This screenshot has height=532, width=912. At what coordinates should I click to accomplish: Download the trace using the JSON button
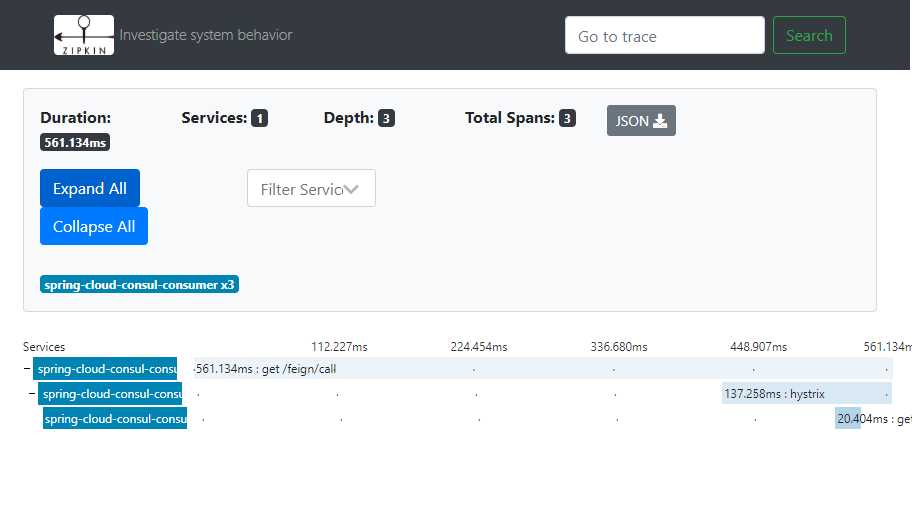pyautogui.click(x=641, y=120)
